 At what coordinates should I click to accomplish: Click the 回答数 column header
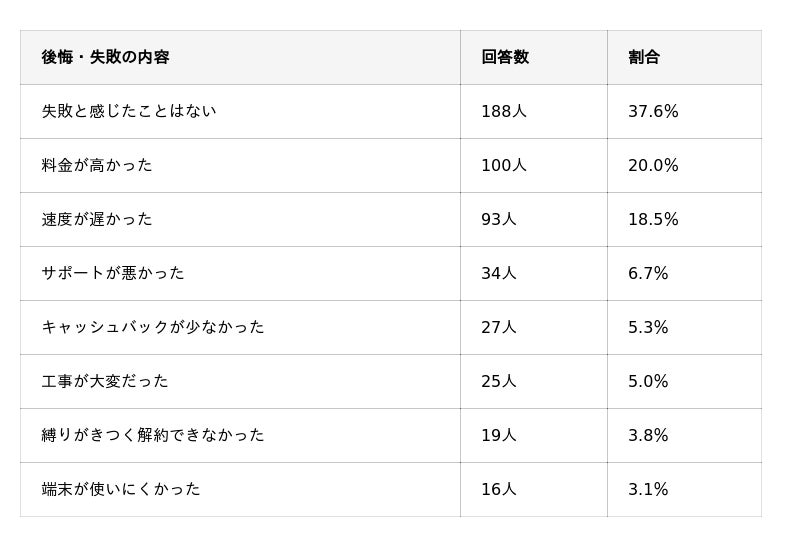505,58
